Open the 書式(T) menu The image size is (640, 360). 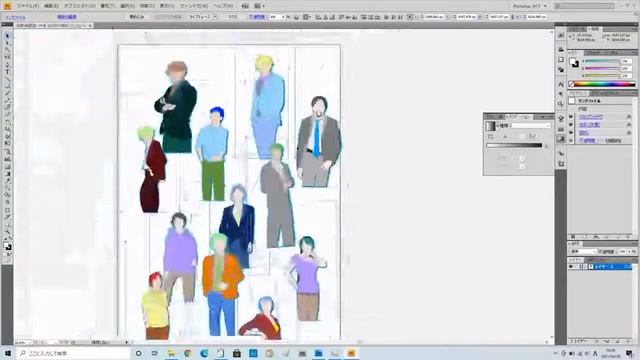(x=108, y=6)
